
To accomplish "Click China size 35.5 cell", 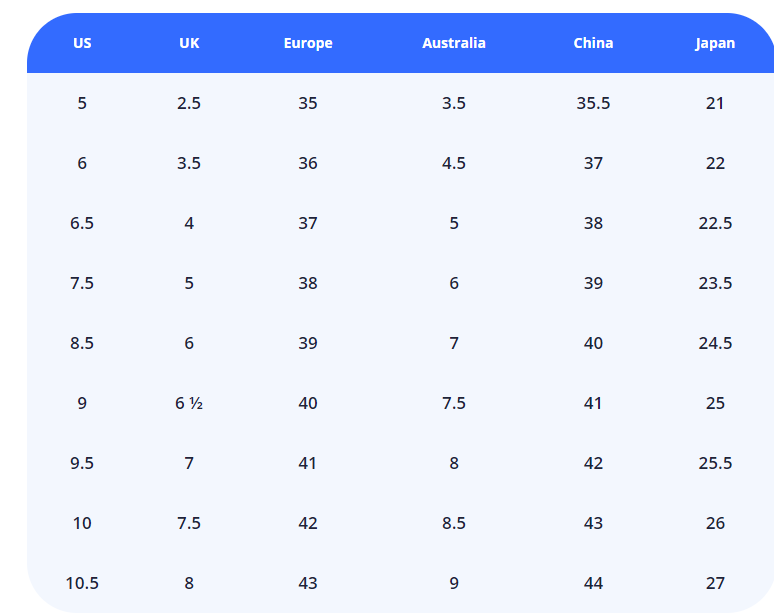I will point(593,103).
